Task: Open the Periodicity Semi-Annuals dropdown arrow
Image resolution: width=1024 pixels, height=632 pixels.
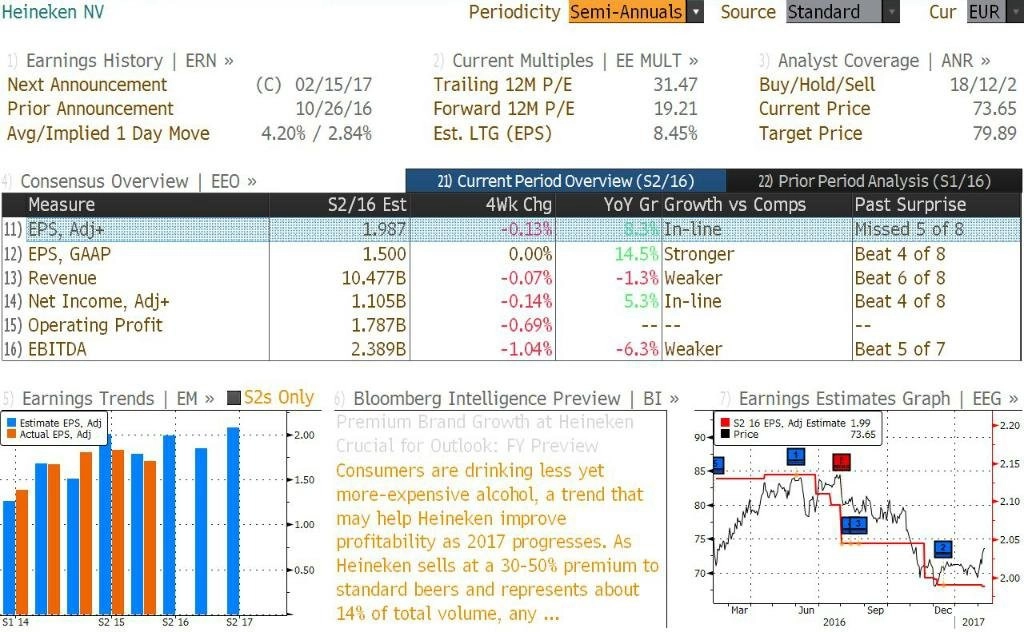Action: 695,12
